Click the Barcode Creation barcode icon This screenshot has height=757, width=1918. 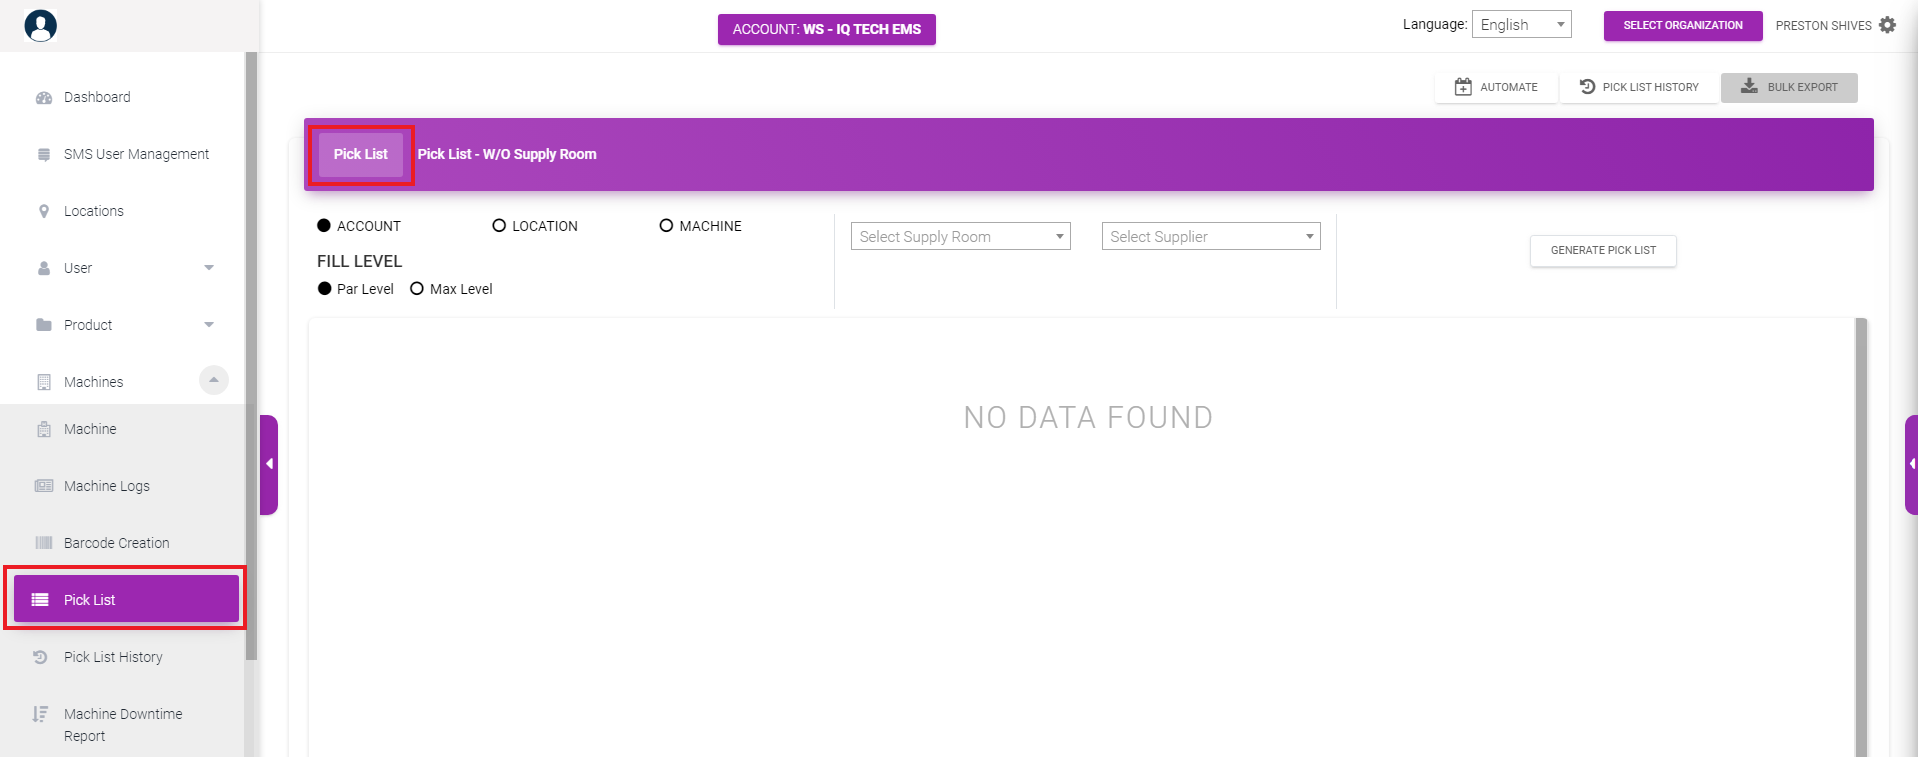pyautogui.click(x=44, y=543)
